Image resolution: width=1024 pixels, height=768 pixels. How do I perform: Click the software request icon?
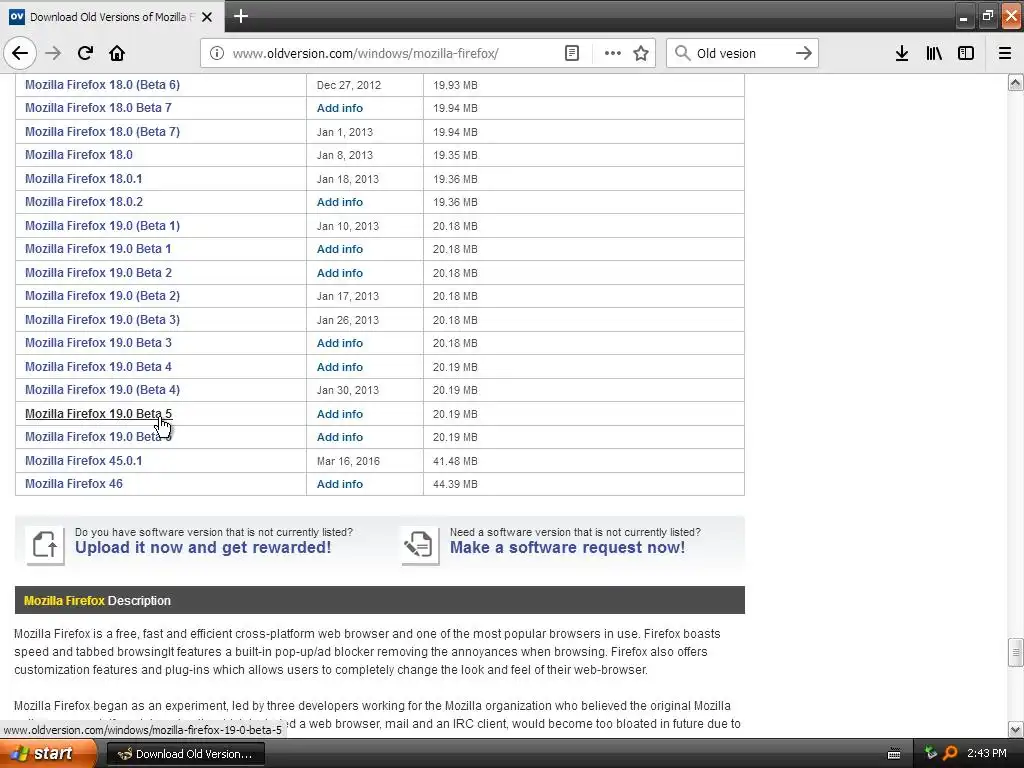click(x=419, y=545)
